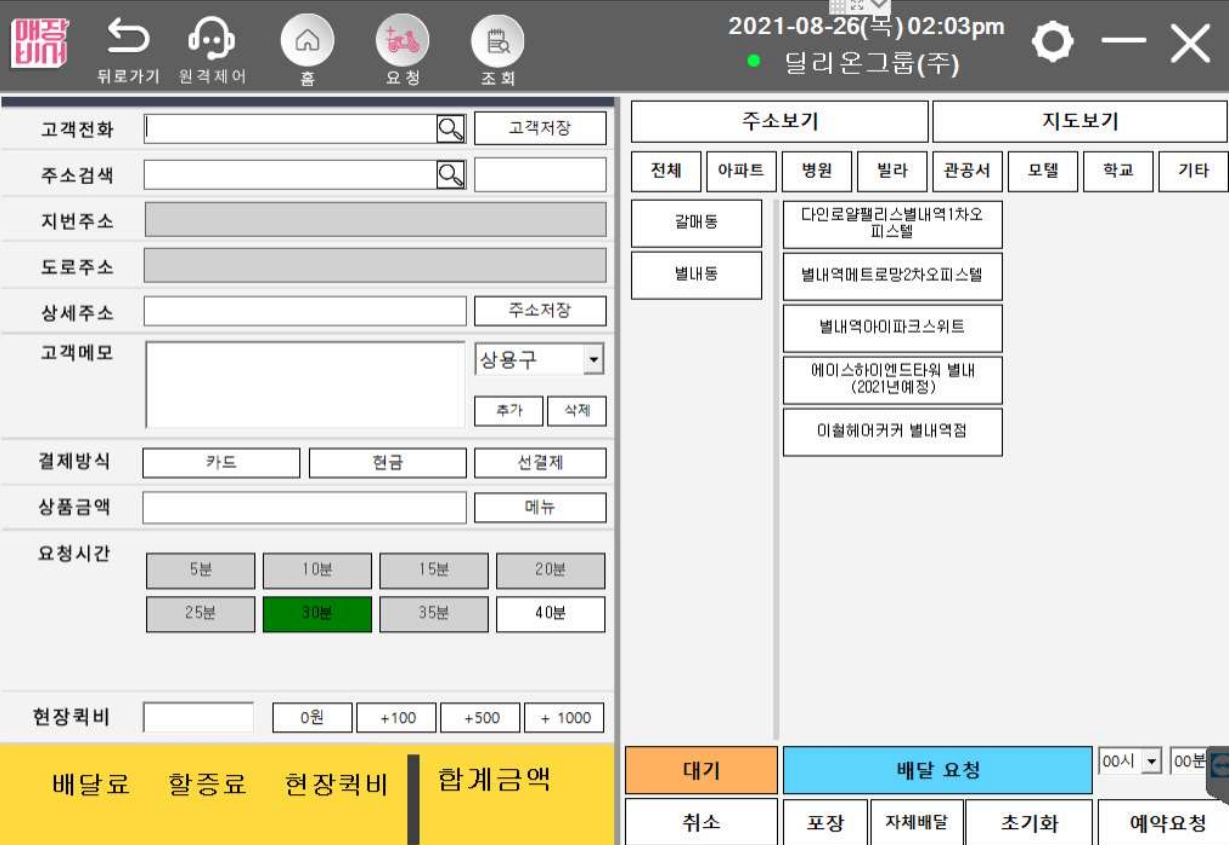The height and width of the screenshot is (845, 1232).
Task: Filter address list by 아파트 category
Action: point(741,171)
